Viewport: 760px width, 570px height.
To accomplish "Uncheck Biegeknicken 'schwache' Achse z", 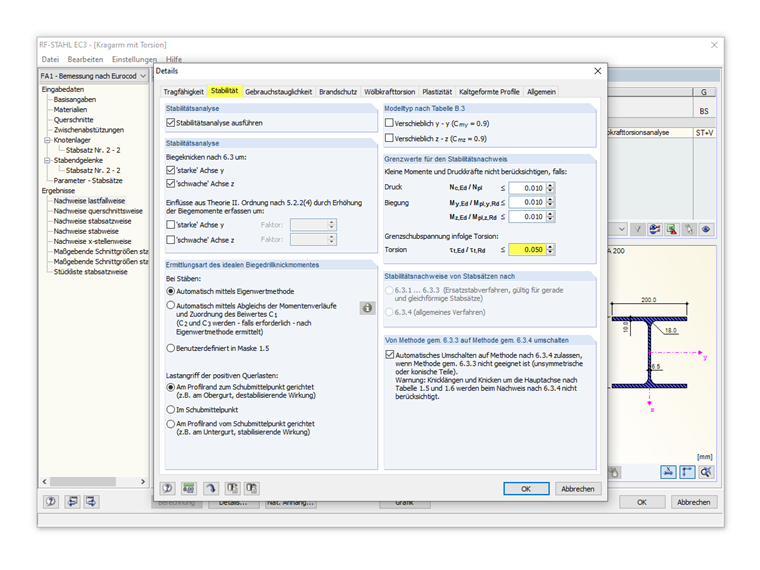I will pos(171,184).
